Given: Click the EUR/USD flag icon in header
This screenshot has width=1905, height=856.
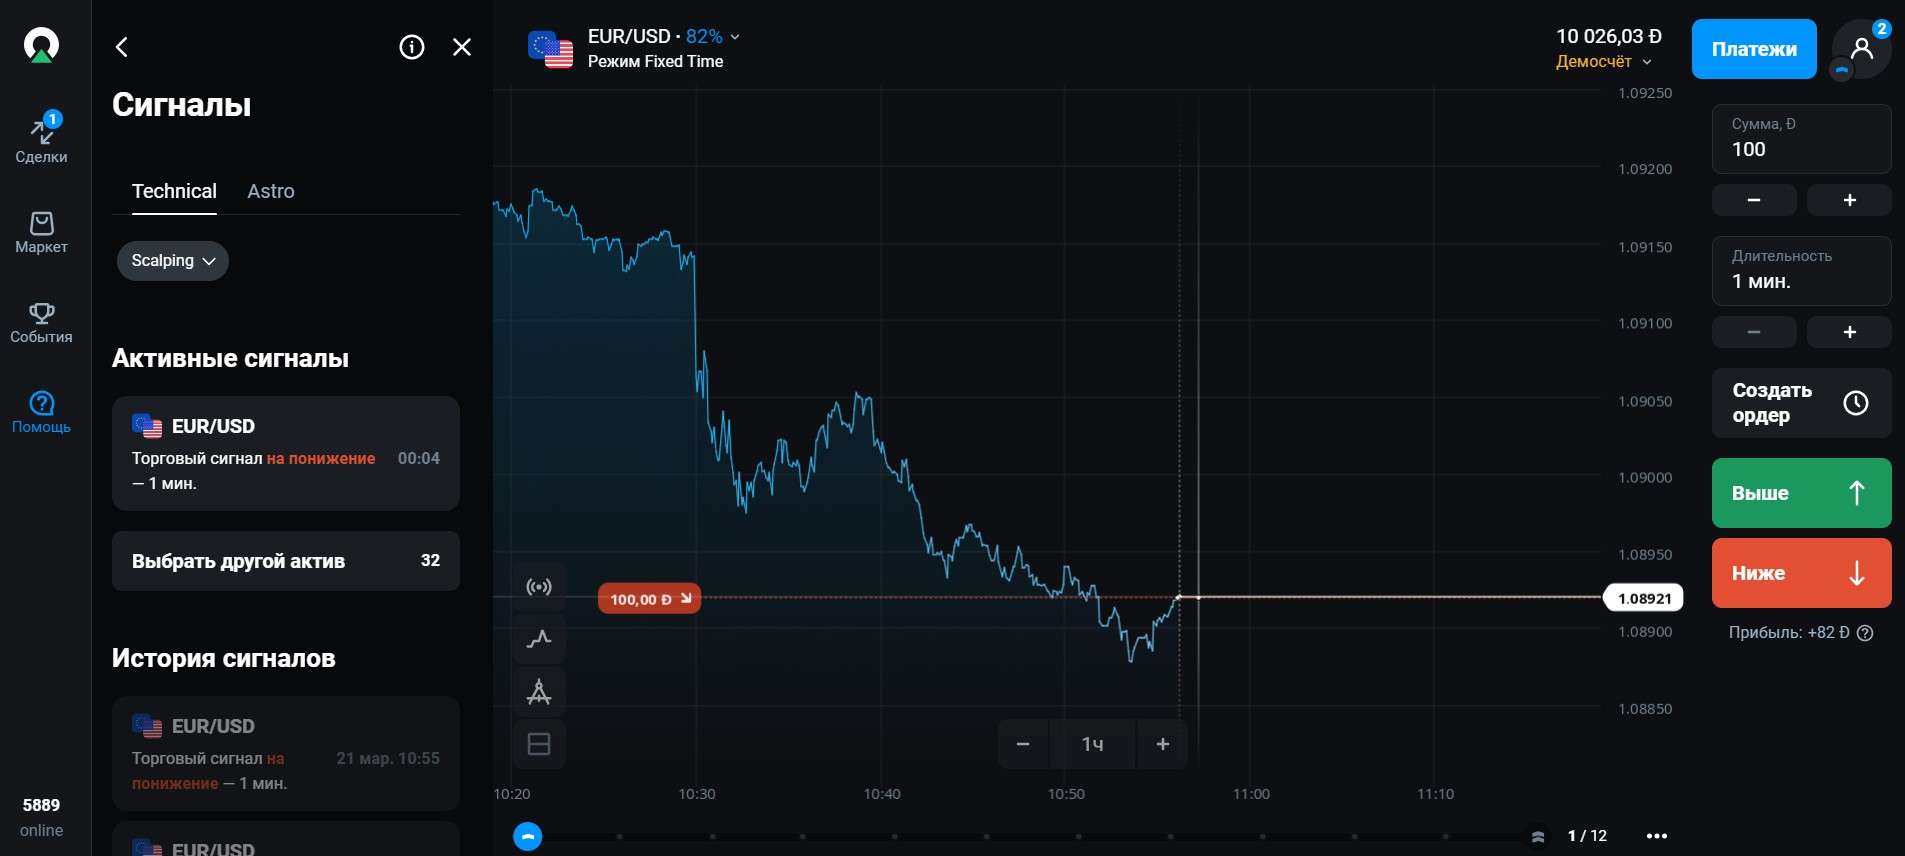Looking at the screenshot, I should 550,49.
